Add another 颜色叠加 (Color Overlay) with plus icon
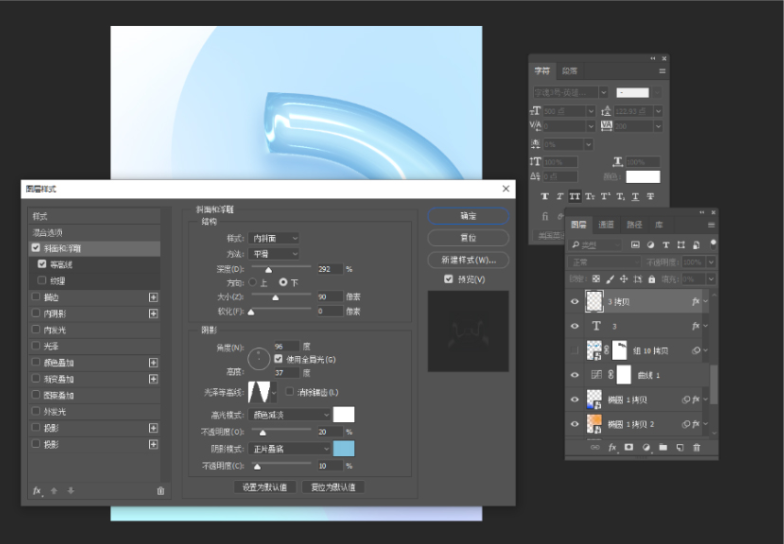The image size is (784, 544). 154,362
